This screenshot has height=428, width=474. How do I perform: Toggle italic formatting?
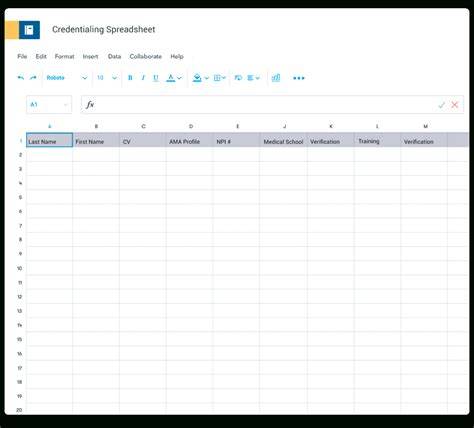143,78
